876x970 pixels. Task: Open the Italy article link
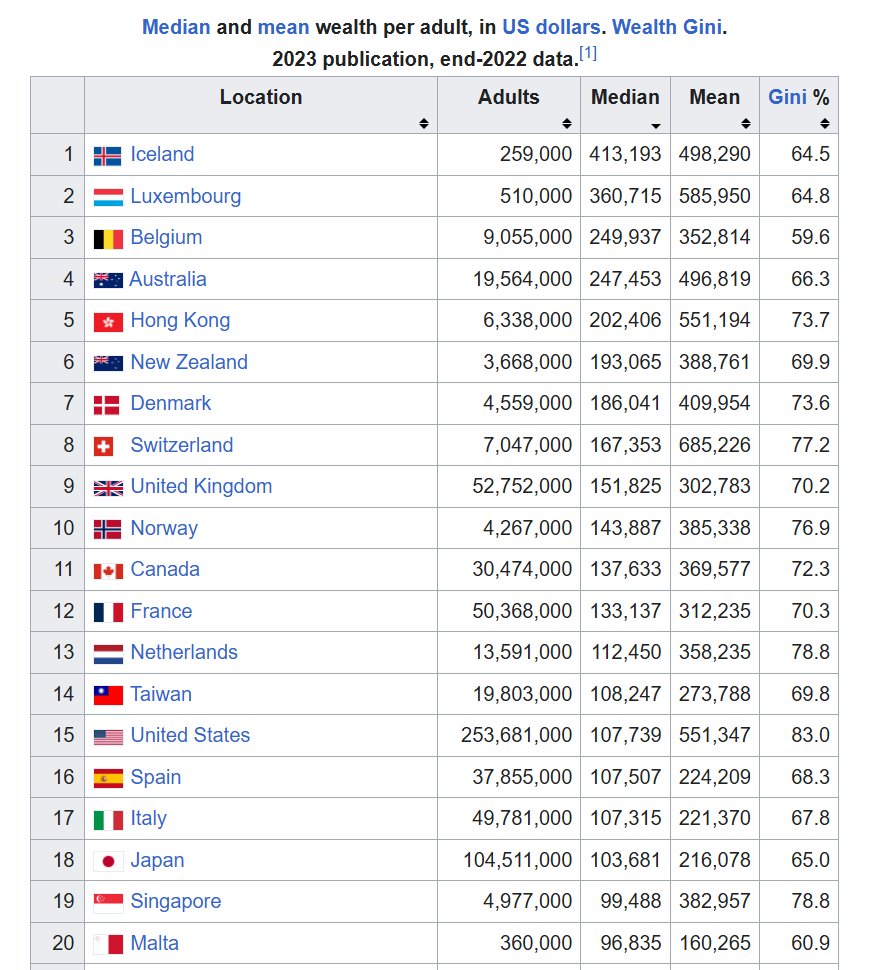(148, 818)
